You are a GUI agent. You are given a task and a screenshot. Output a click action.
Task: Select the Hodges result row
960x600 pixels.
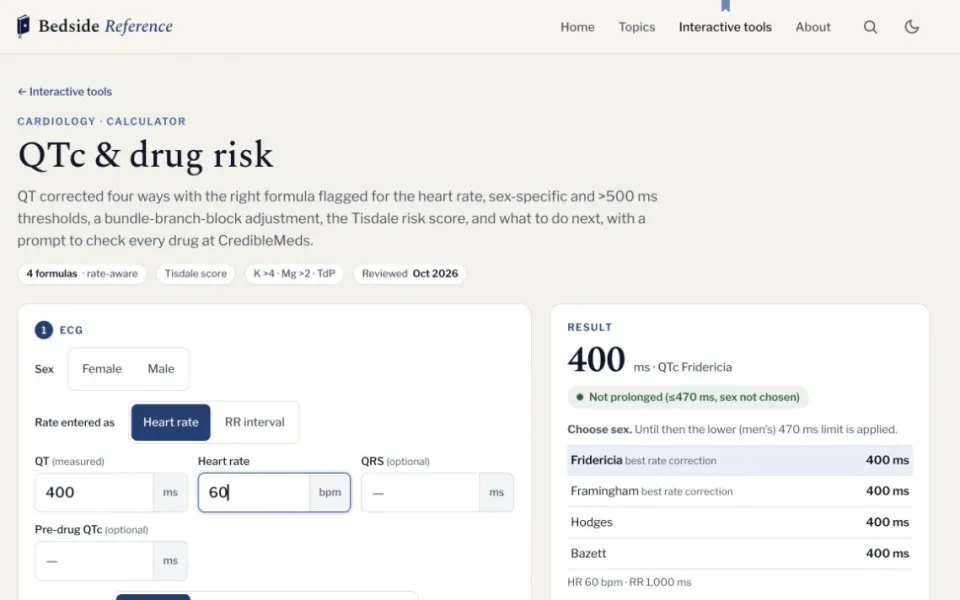pos(740,522)
